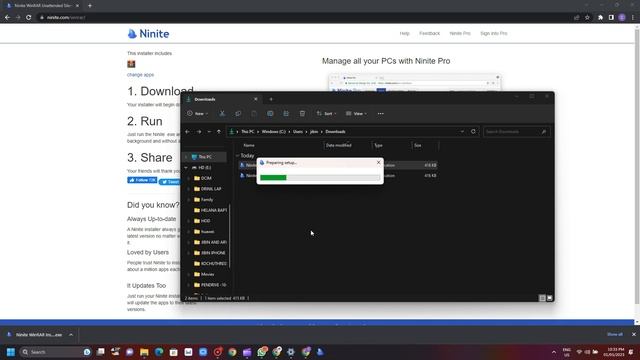
Task: Open the Chrome Extensions puzzle icon
Action: coord(600,18)
